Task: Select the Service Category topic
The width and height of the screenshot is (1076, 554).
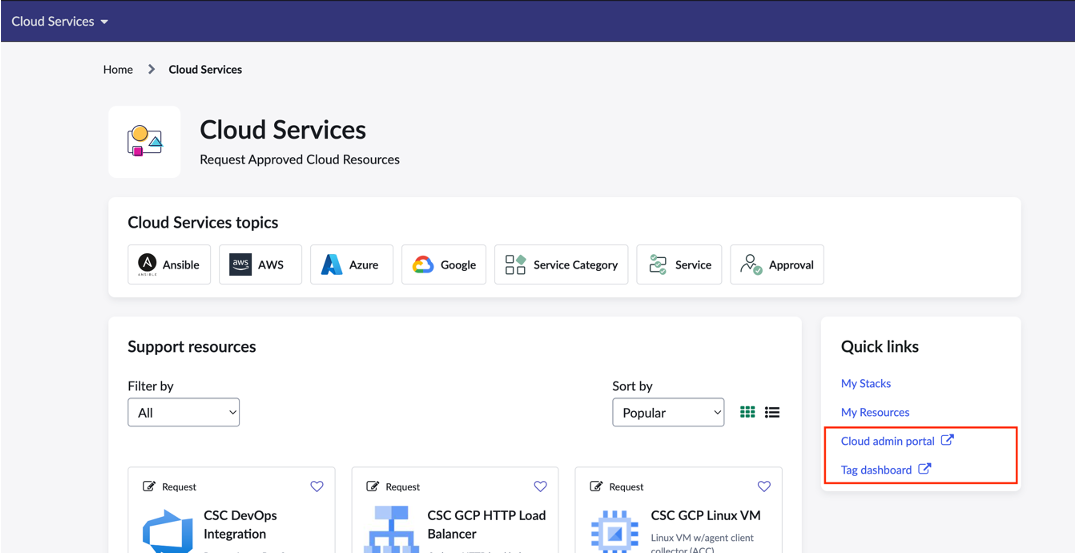Action: coord(561,265)
